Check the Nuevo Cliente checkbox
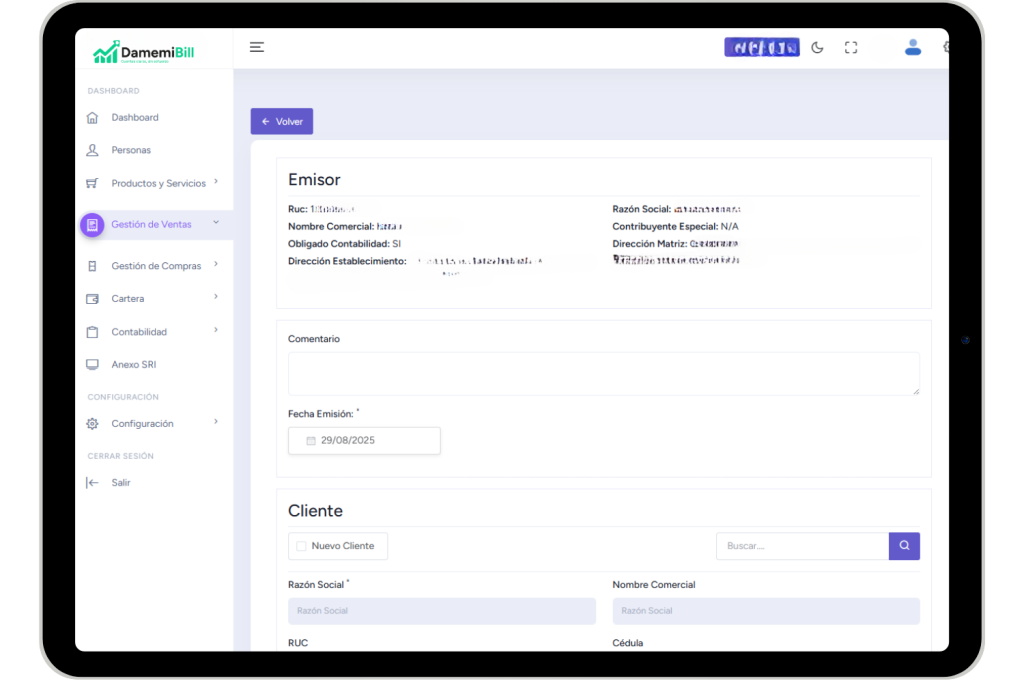 [x=302, y=546]
